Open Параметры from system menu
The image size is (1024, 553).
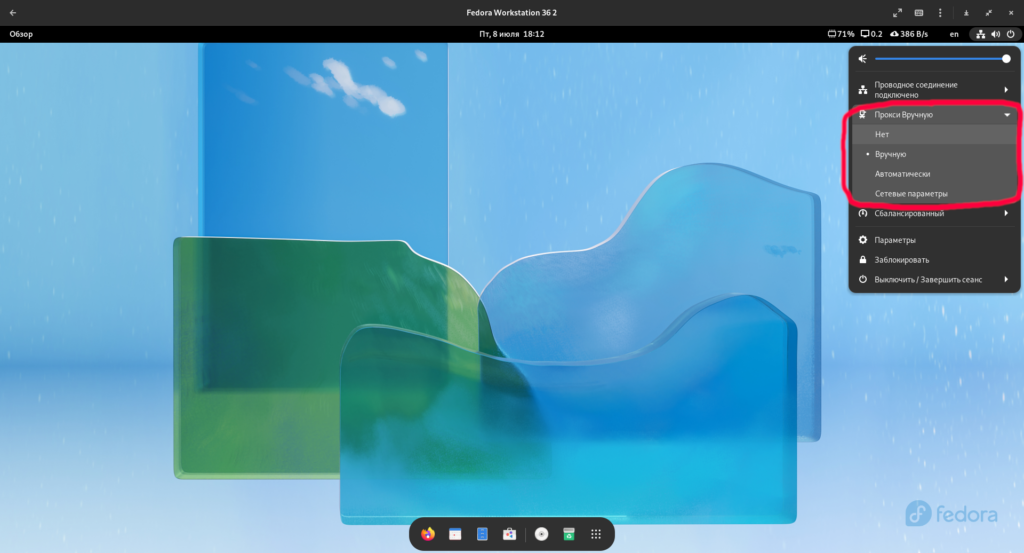(894, 240)
